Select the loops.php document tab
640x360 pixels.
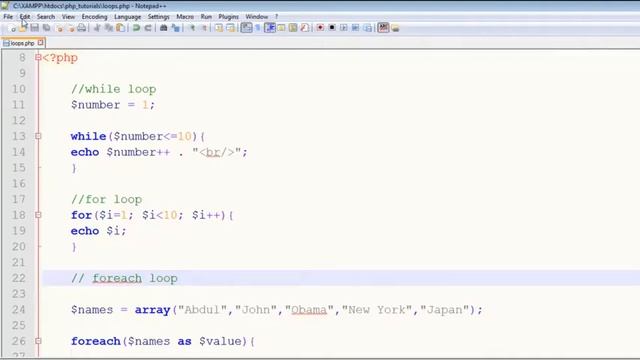(x=23, y=43)
